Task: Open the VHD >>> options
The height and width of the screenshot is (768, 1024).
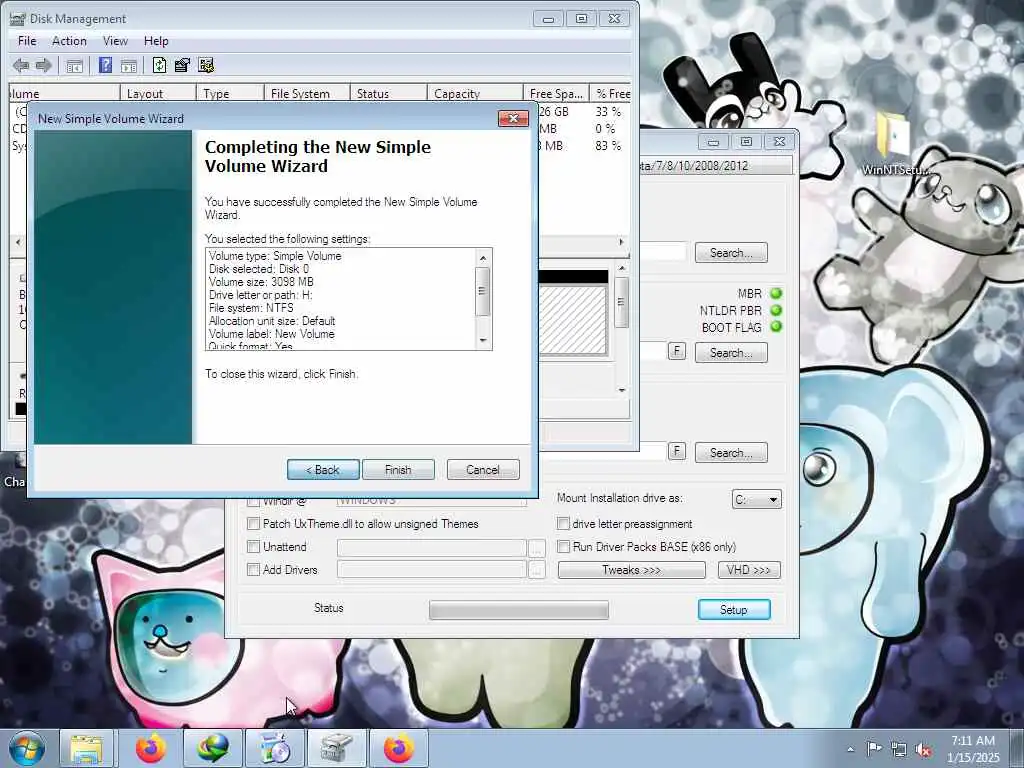Action: [749, 570]
